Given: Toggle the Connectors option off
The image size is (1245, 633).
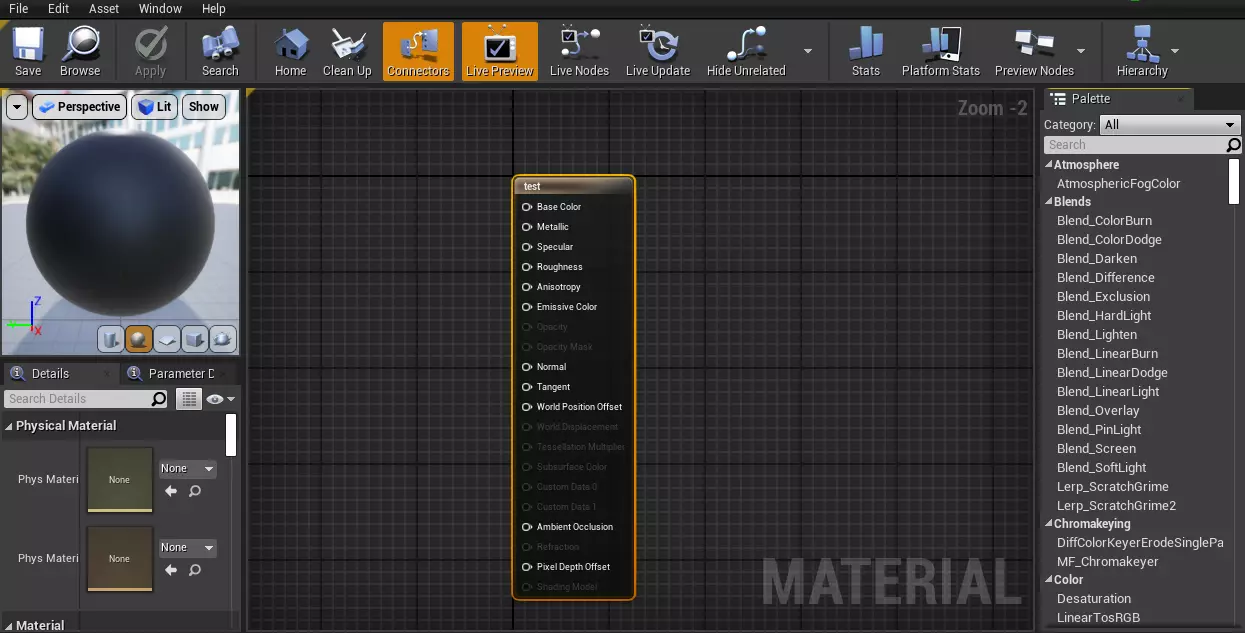Looking at the screenshot, I should [418, 51].
